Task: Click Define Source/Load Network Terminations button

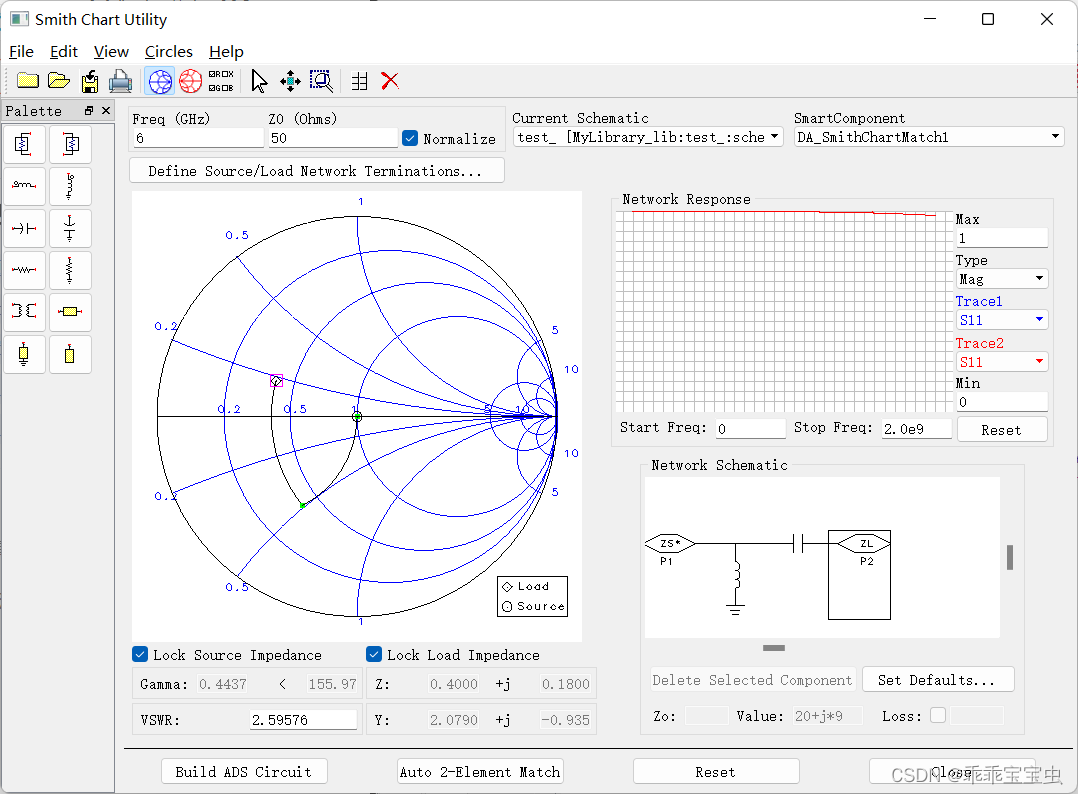Action: (316, 170)
